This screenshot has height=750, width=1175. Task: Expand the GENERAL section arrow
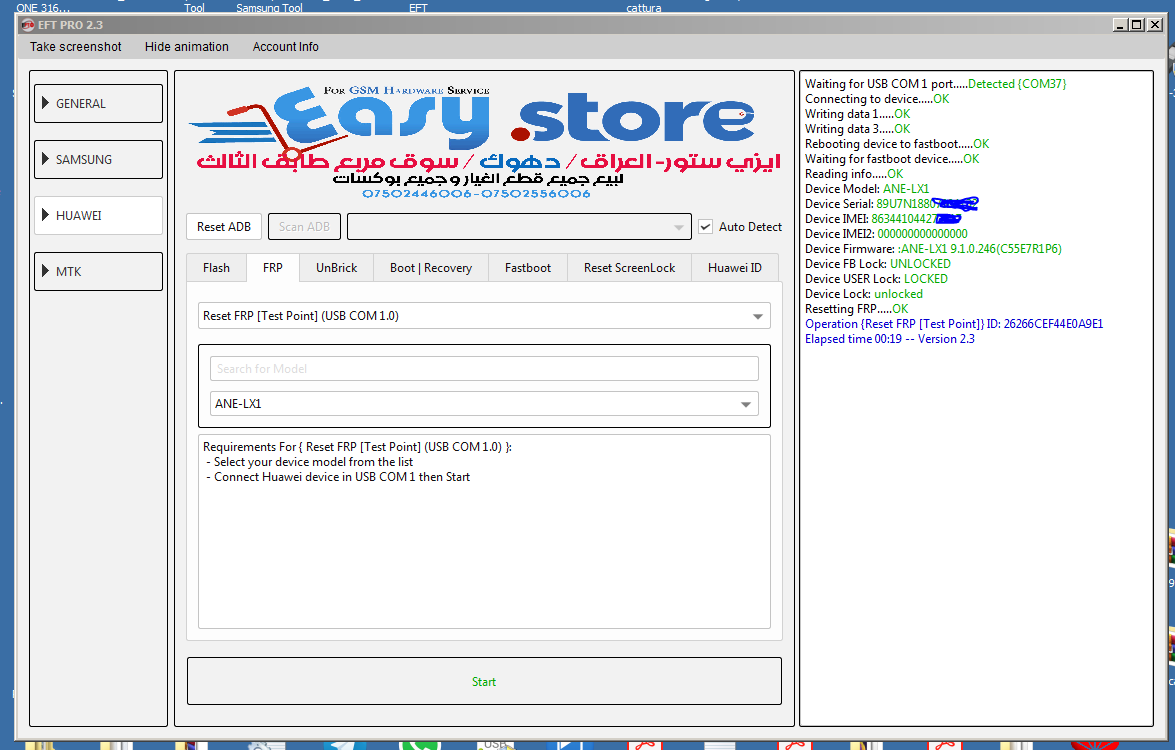(46, 103)
